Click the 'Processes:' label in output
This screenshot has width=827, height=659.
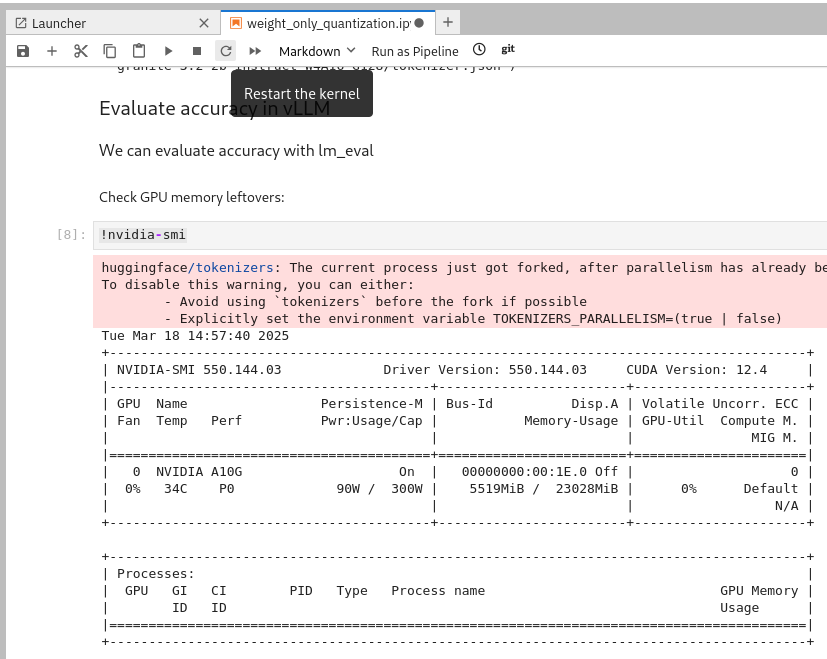156,574
